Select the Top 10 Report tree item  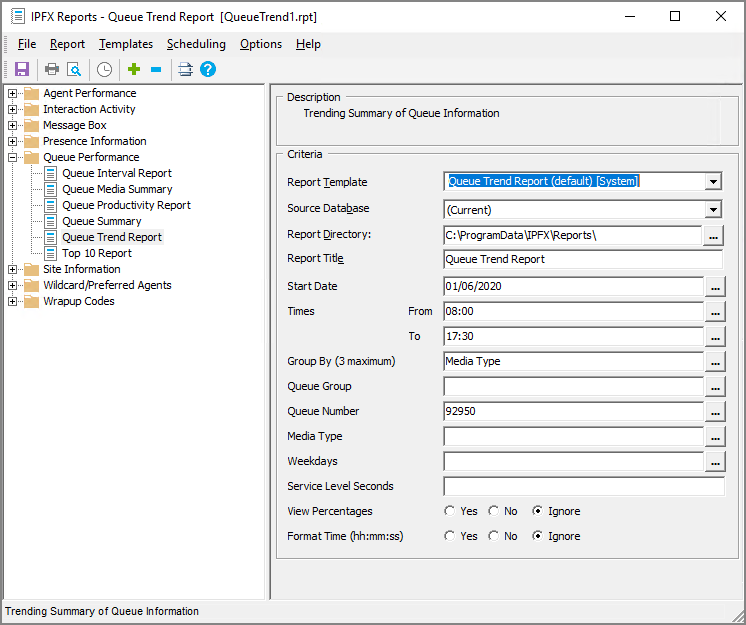click(97, 254)
